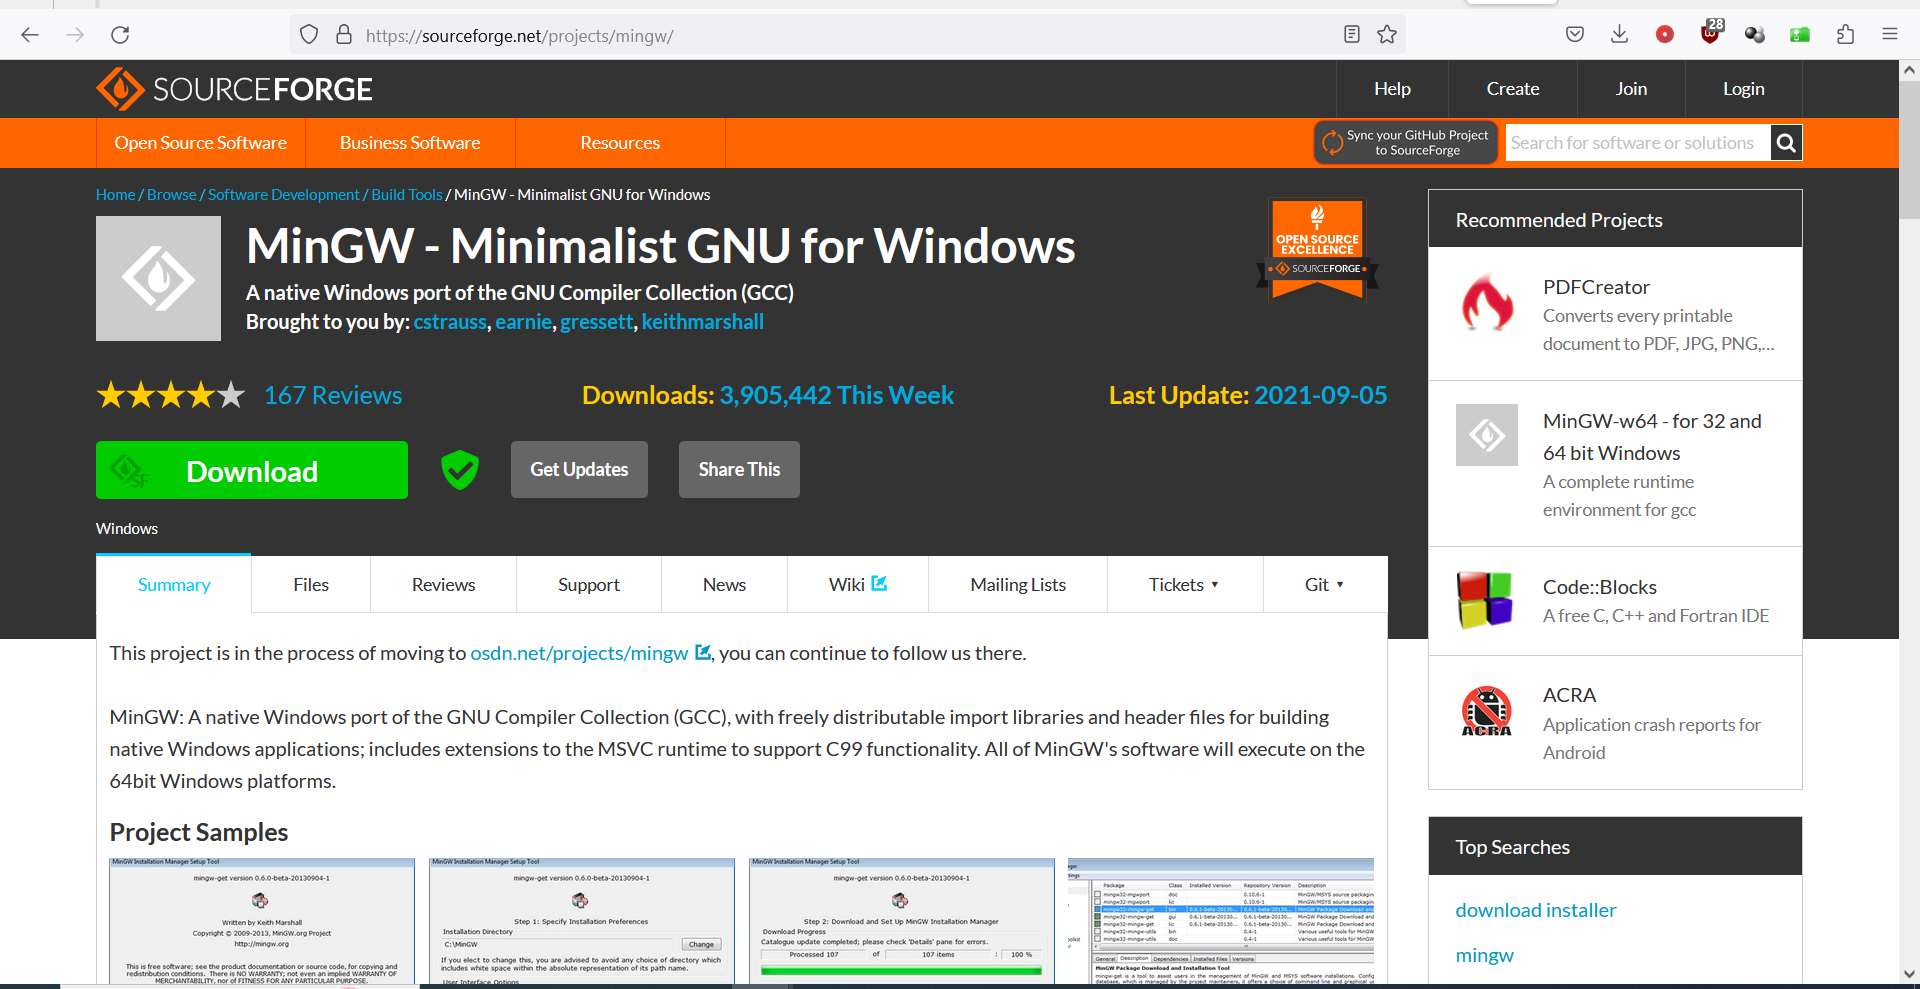The height and width of the screenshot is (989, 1920).
Task: Click the bookmark star in the address bar
Action: pos(1387,33)
